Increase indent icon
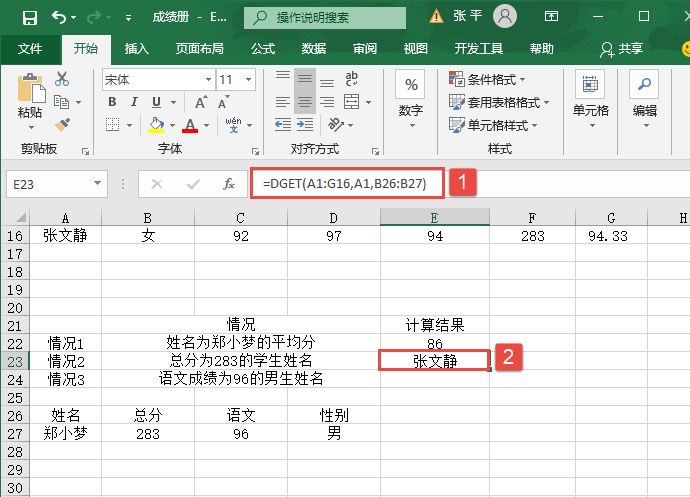 click(305, 125)
